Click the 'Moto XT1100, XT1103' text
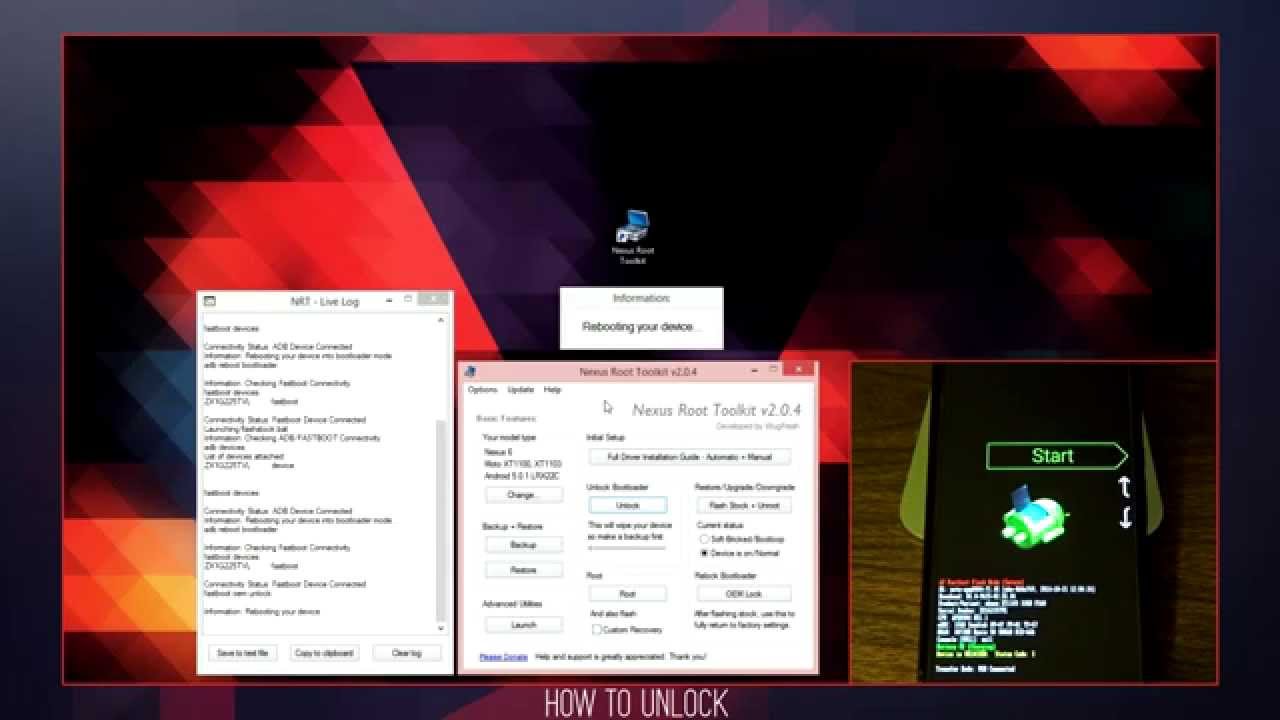Viewport: 1280px width, 720px height. point(523,464)
